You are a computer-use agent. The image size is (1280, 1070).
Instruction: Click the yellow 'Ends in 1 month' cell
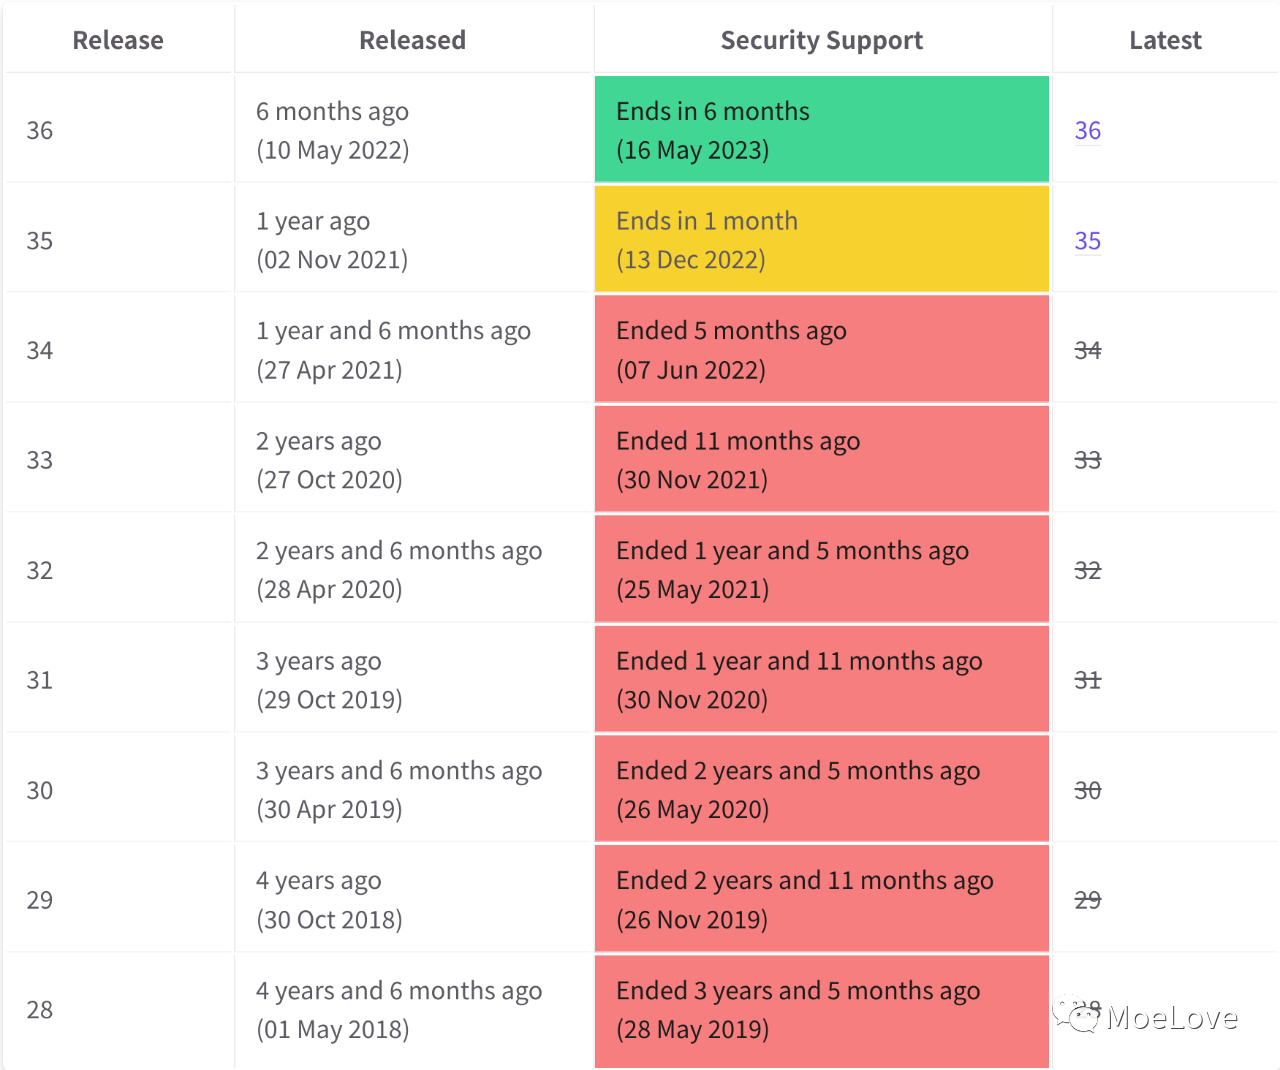click(821, 240)
